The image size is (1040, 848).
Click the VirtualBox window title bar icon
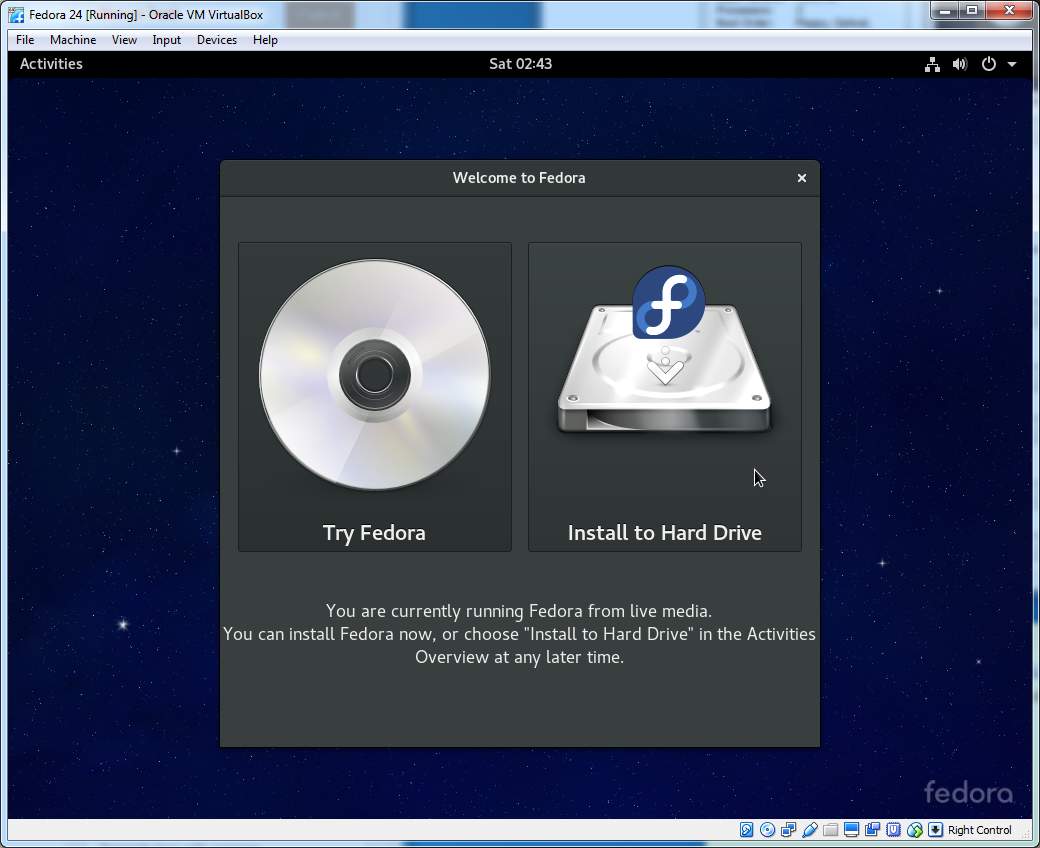[16, 15]
